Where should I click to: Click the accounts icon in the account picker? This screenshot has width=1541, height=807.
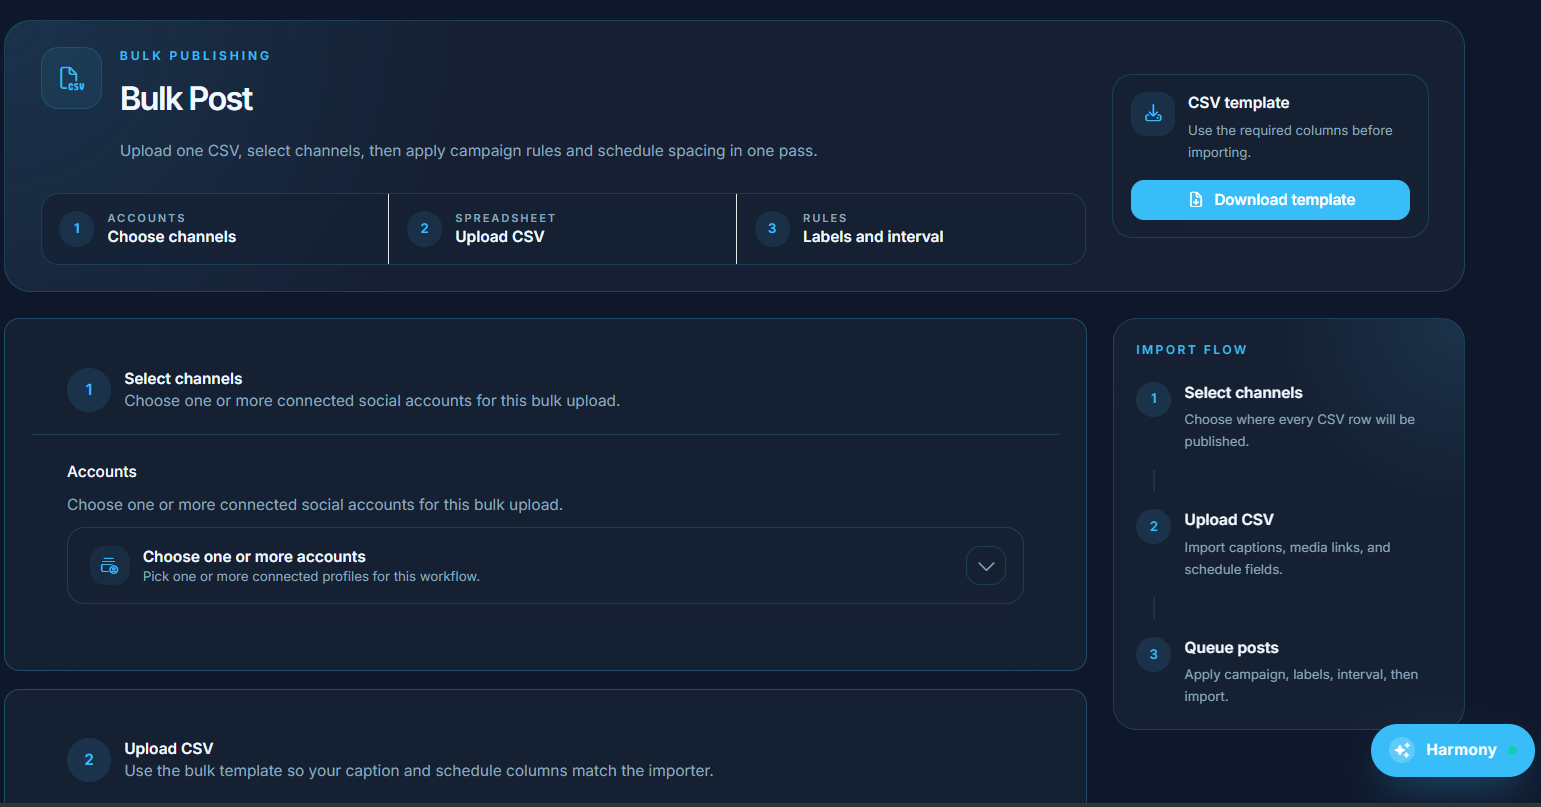[x=110, y=566]
